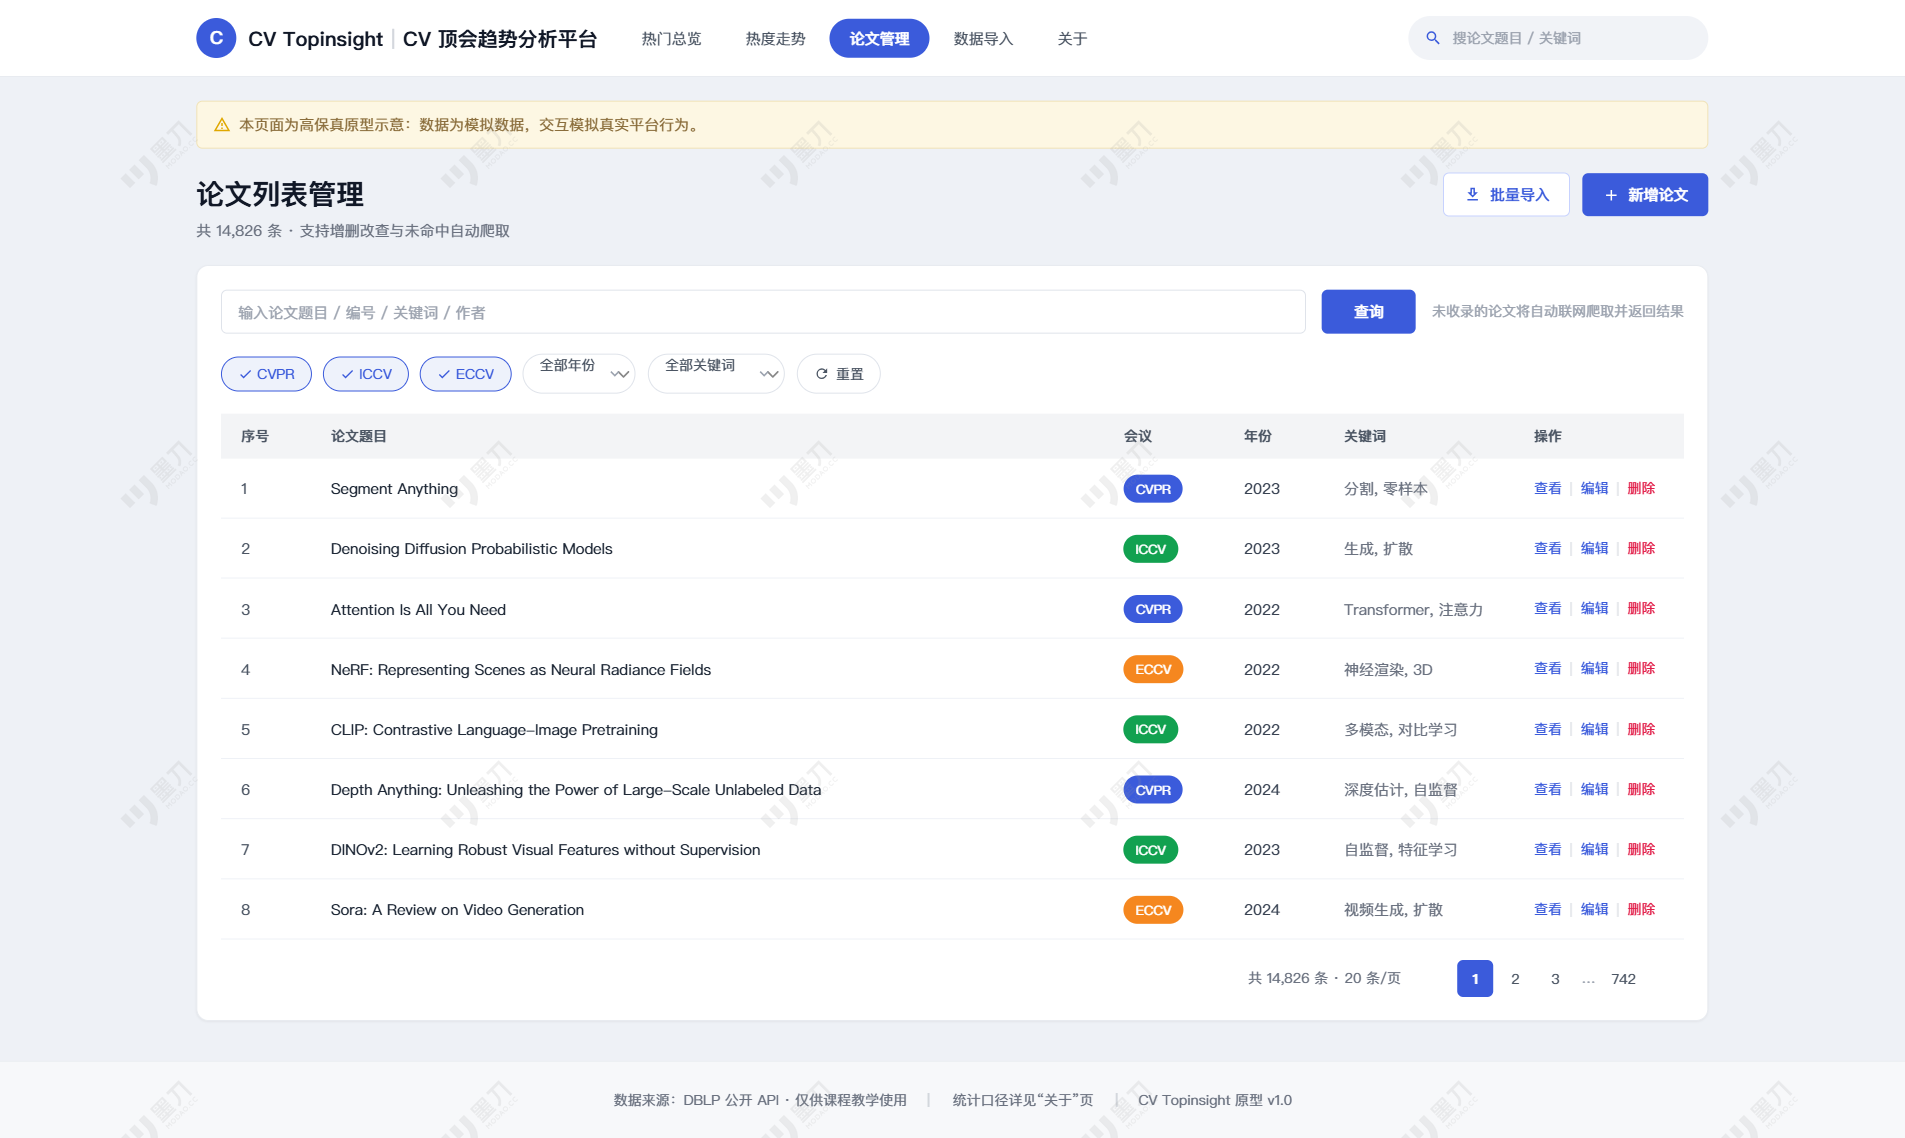Go to pagination page 3
The image size is (1905, 1138).
coord(1555,979)
